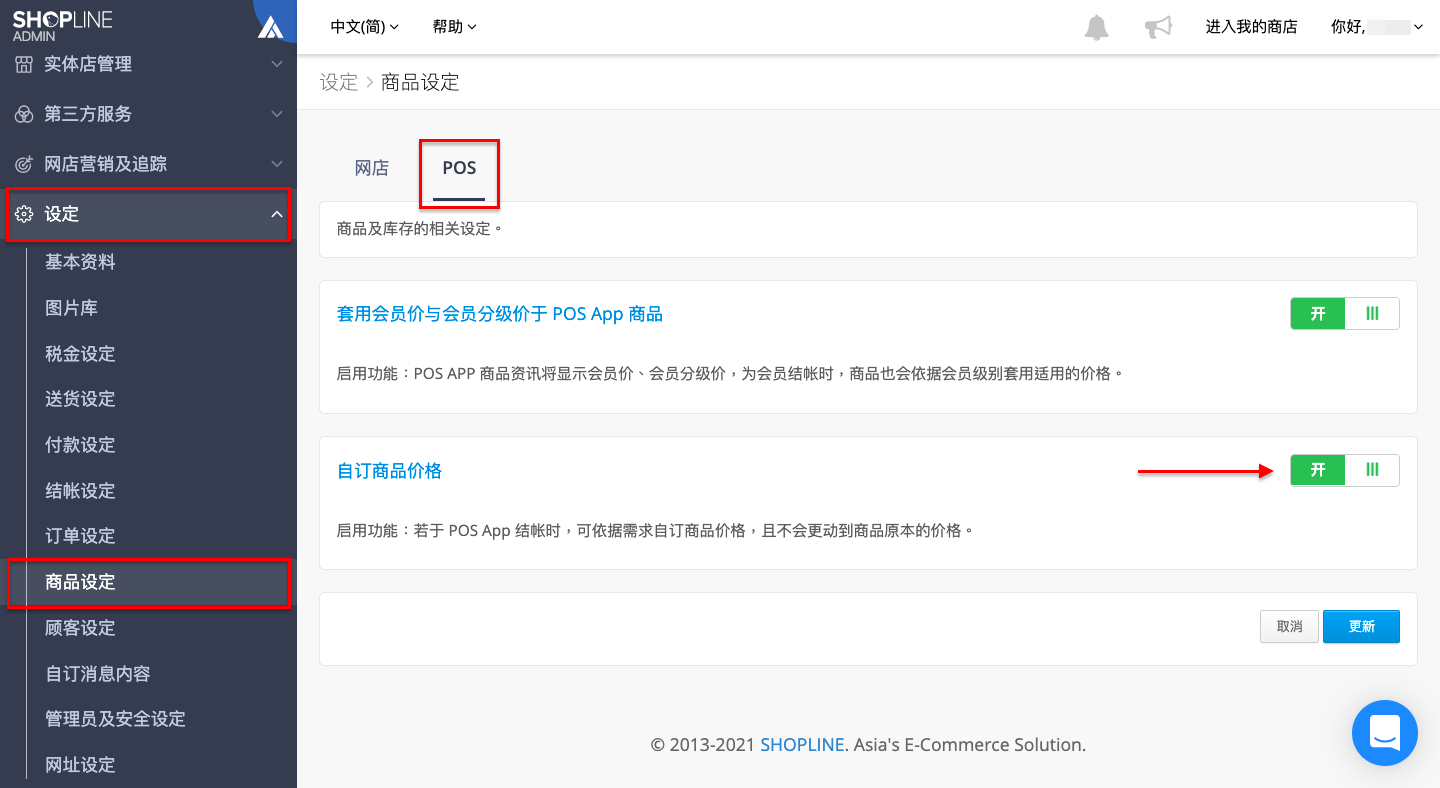The width and height of the screenshot is (1440, 788).
Task: Open the 你好 user account dropdown
Action: (x=1377, y=27)
